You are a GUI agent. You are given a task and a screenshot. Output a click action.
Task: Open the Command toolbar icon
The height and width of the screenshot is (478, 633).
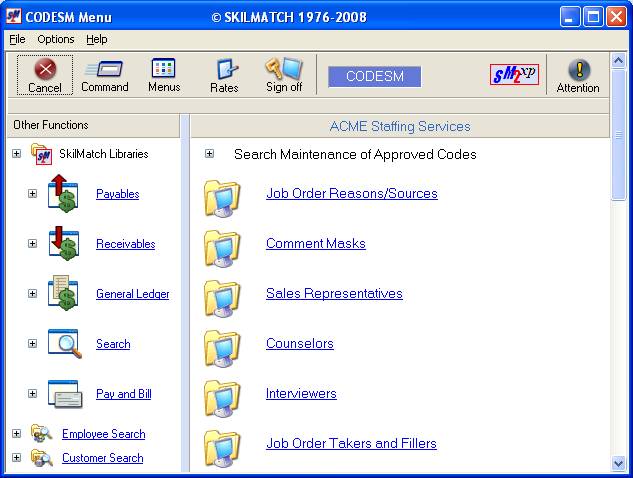click(x=105, y=69)
